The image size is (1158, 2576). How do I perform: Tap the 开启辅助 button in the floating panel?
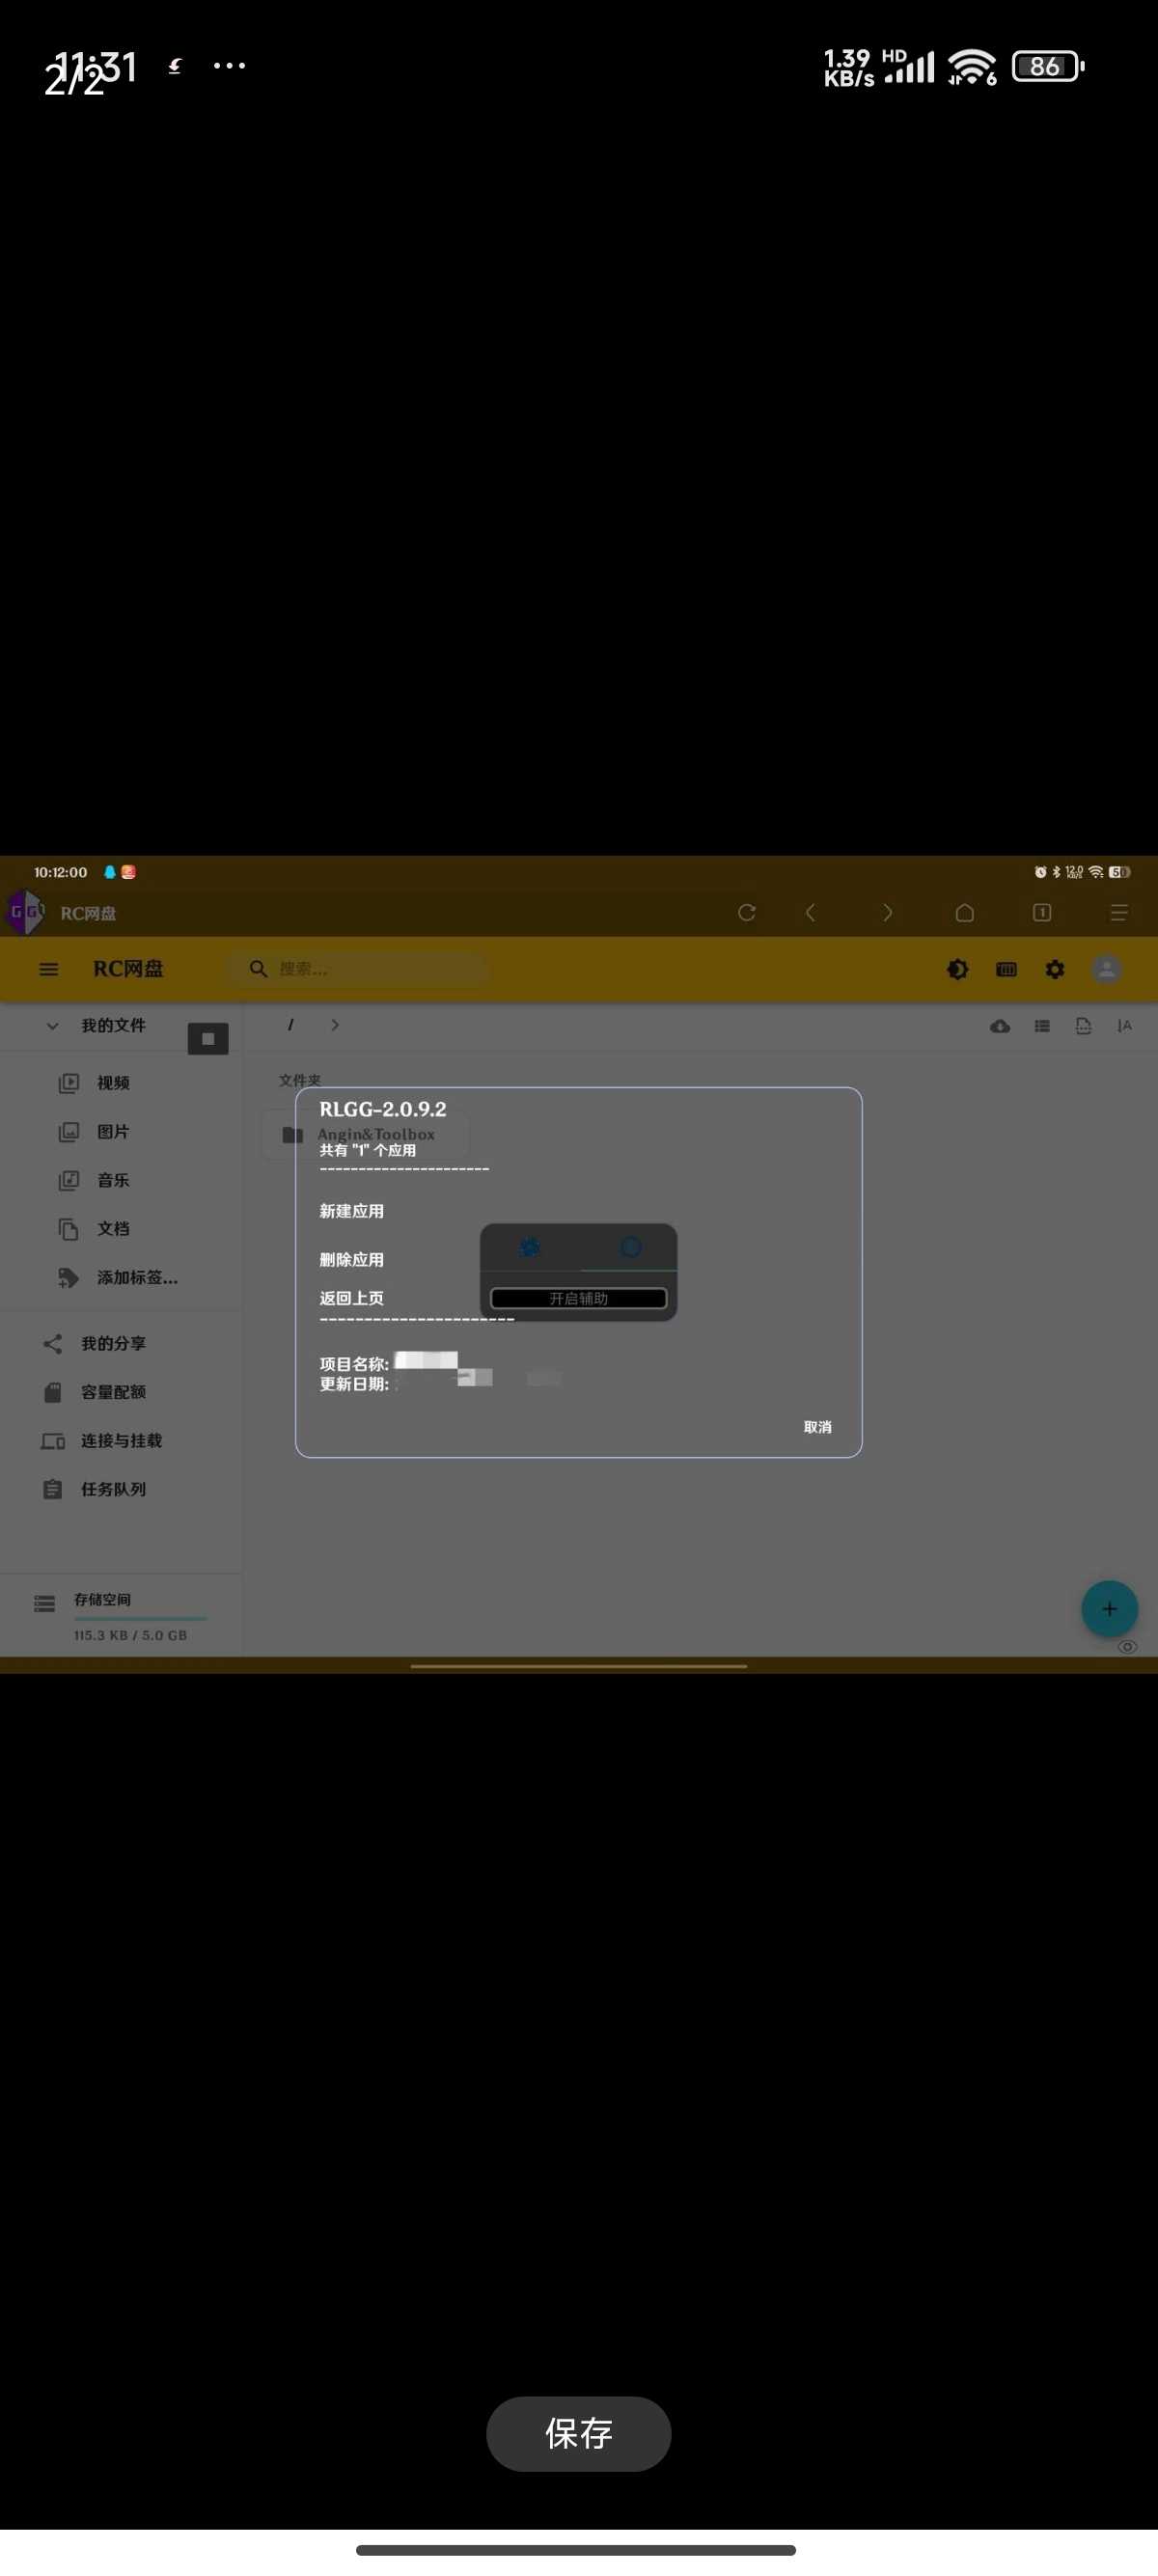(x=578, y=1298)
